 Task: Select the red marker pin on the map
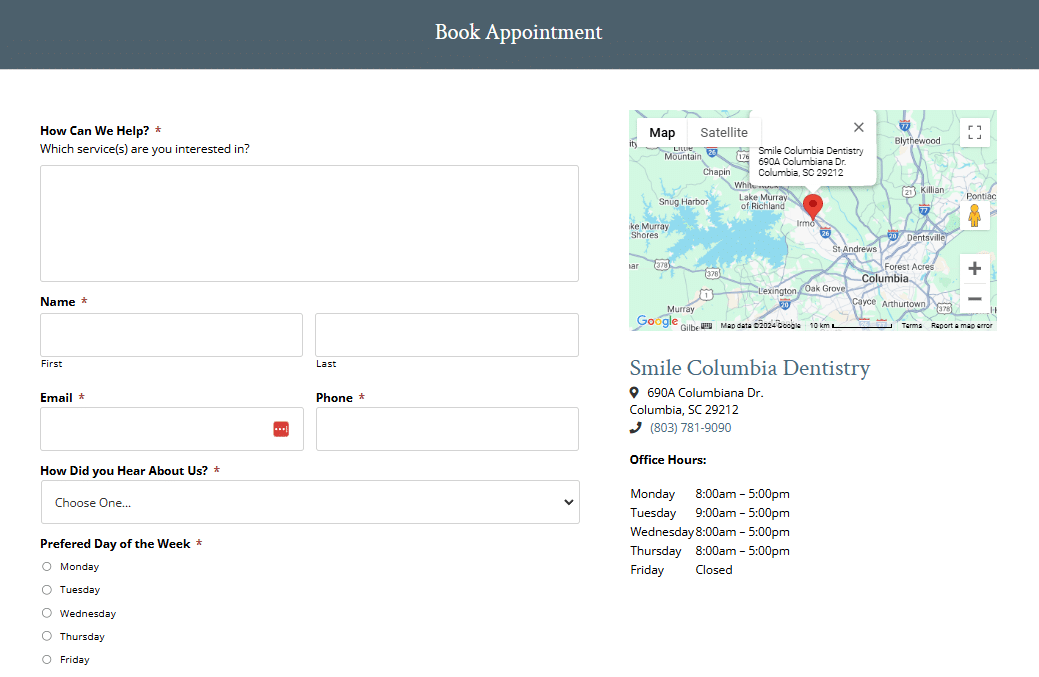click(812, 205)
